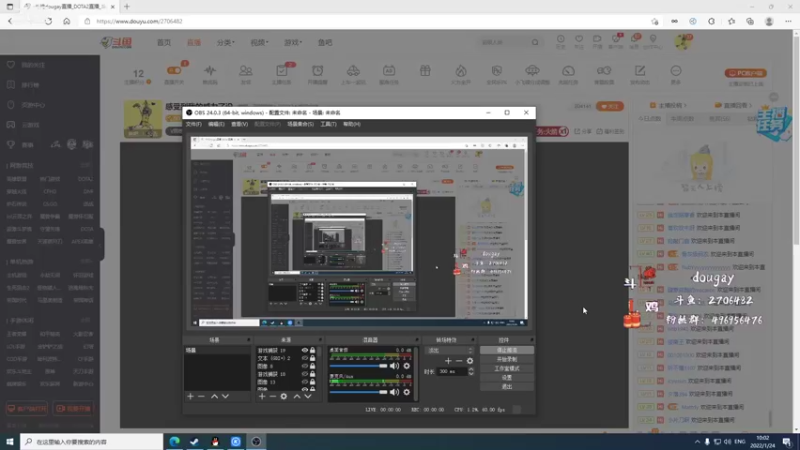This screenshot has width=800, height=450.
Task: Remove scene transition with minus icon
Action: tap(459, 361)
